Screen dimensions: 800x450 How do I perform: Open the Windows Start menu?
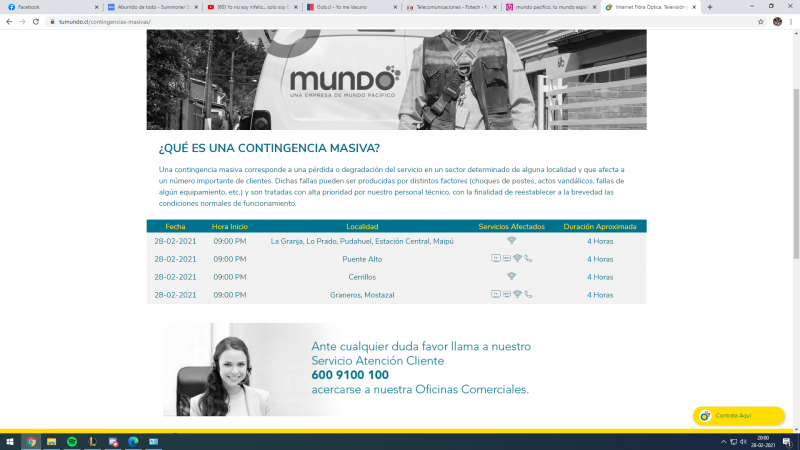[x=10, y=442]
